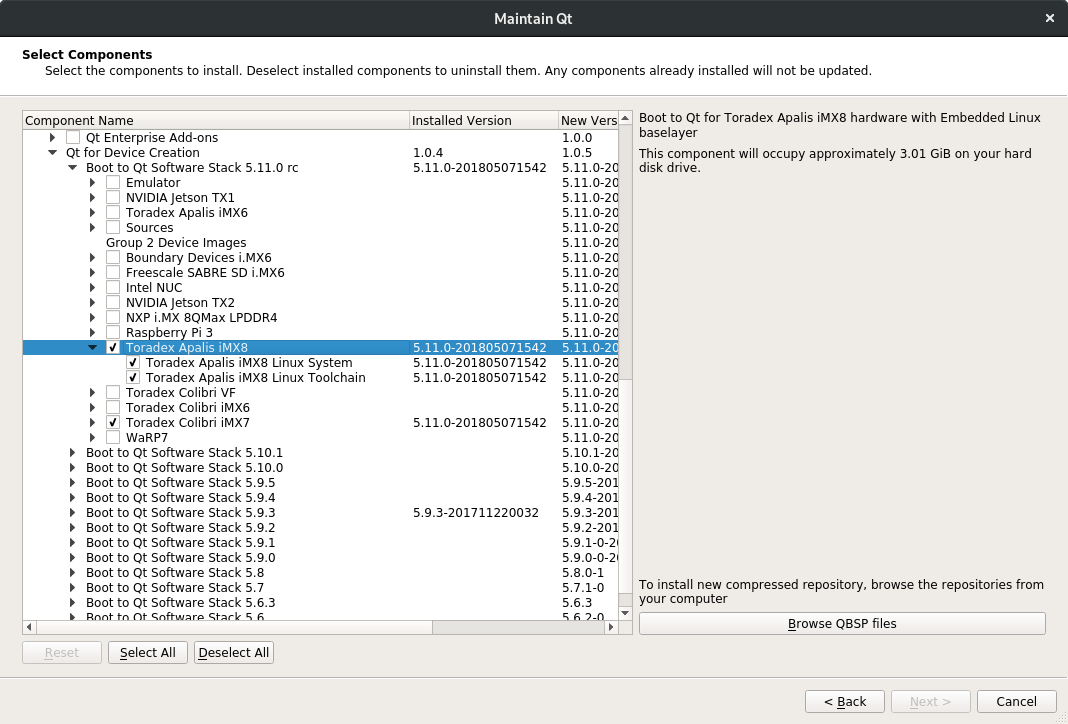The width and height of the screenshot is (1068, 724).
Task: Tick the Sources checkbox
Action: [x=113, y=227]
